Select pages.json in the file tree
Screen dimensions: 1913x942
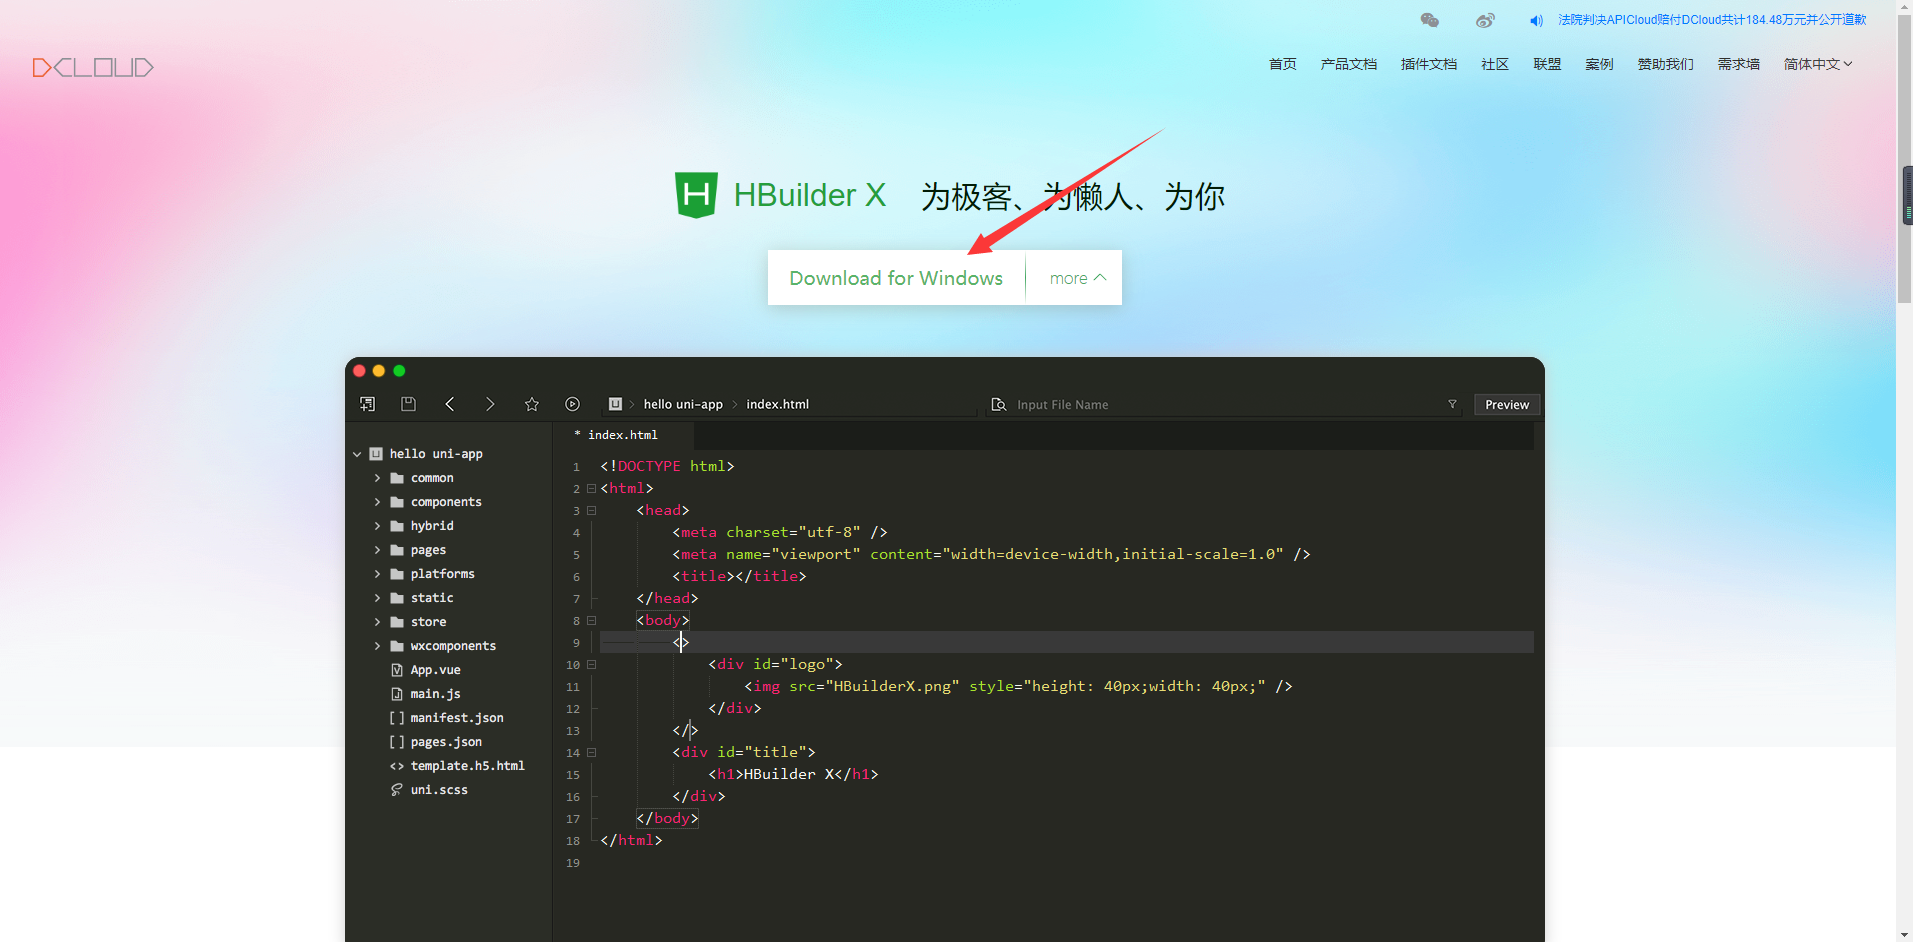tap(446, 742)
